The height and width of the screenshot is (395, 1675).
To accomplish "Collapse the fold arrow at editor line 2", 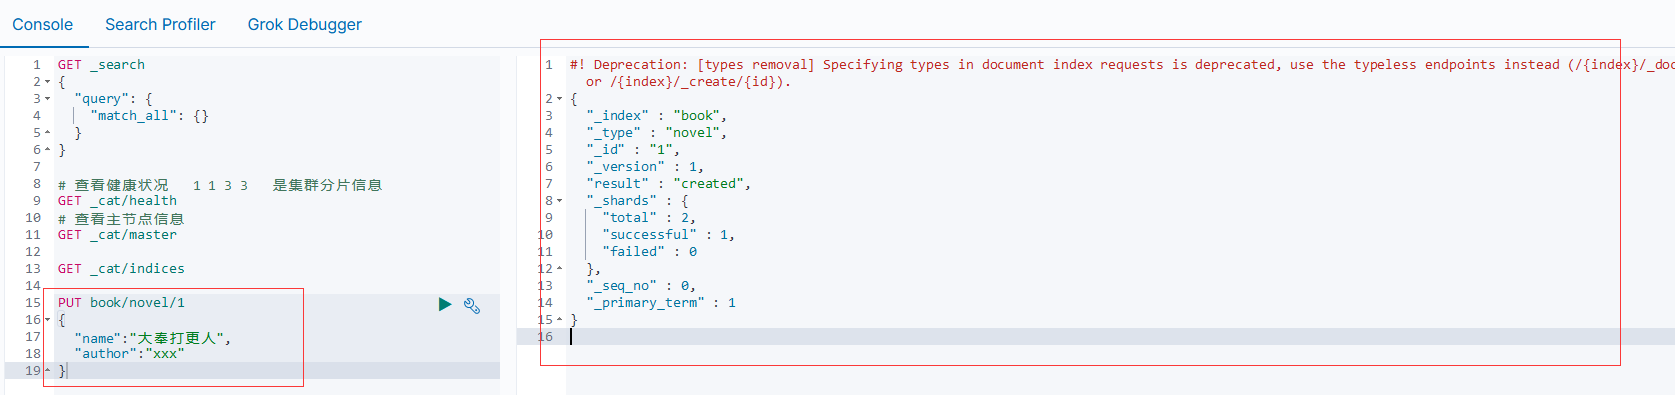I will click(x=47, y=82).
